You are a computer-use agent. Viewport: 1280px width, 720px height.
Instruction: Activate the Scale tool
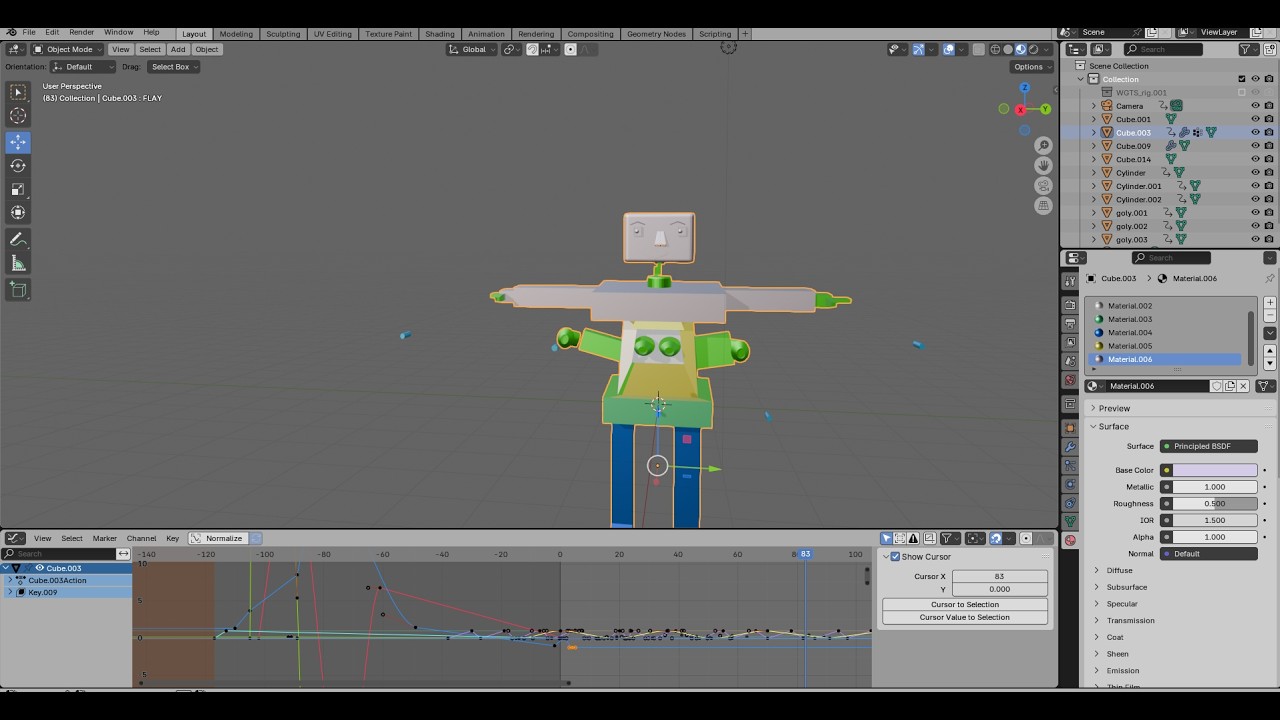click(x=18, y=189)
